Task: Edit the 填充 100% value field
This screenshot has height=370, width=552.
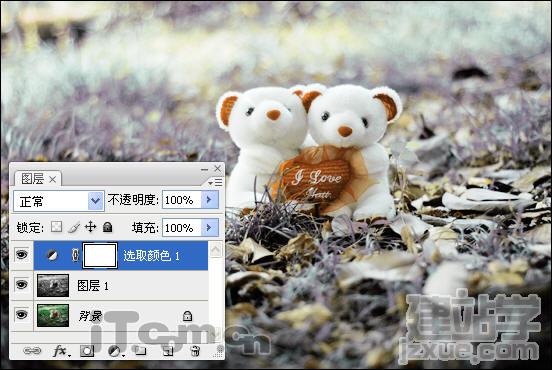Action: tap(182, 227)
